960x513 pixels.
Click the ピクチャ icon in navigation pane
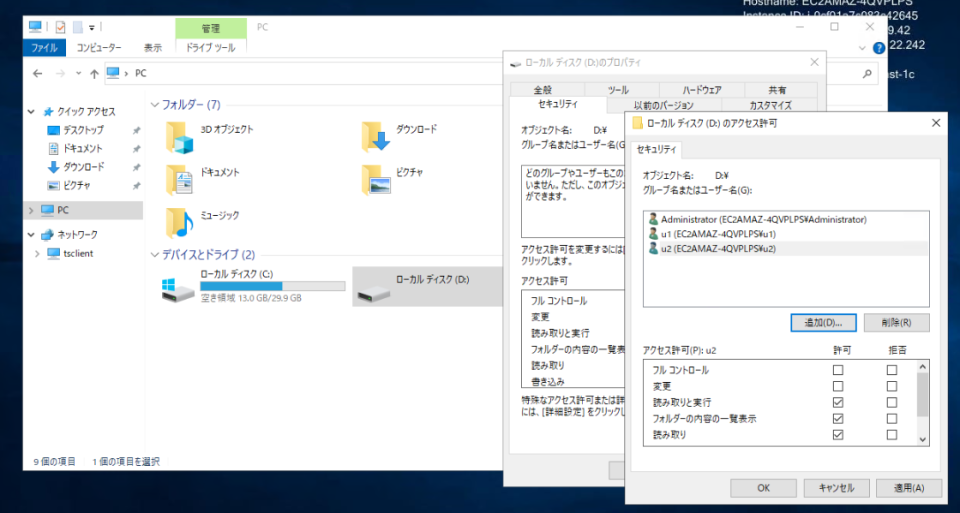53,185
